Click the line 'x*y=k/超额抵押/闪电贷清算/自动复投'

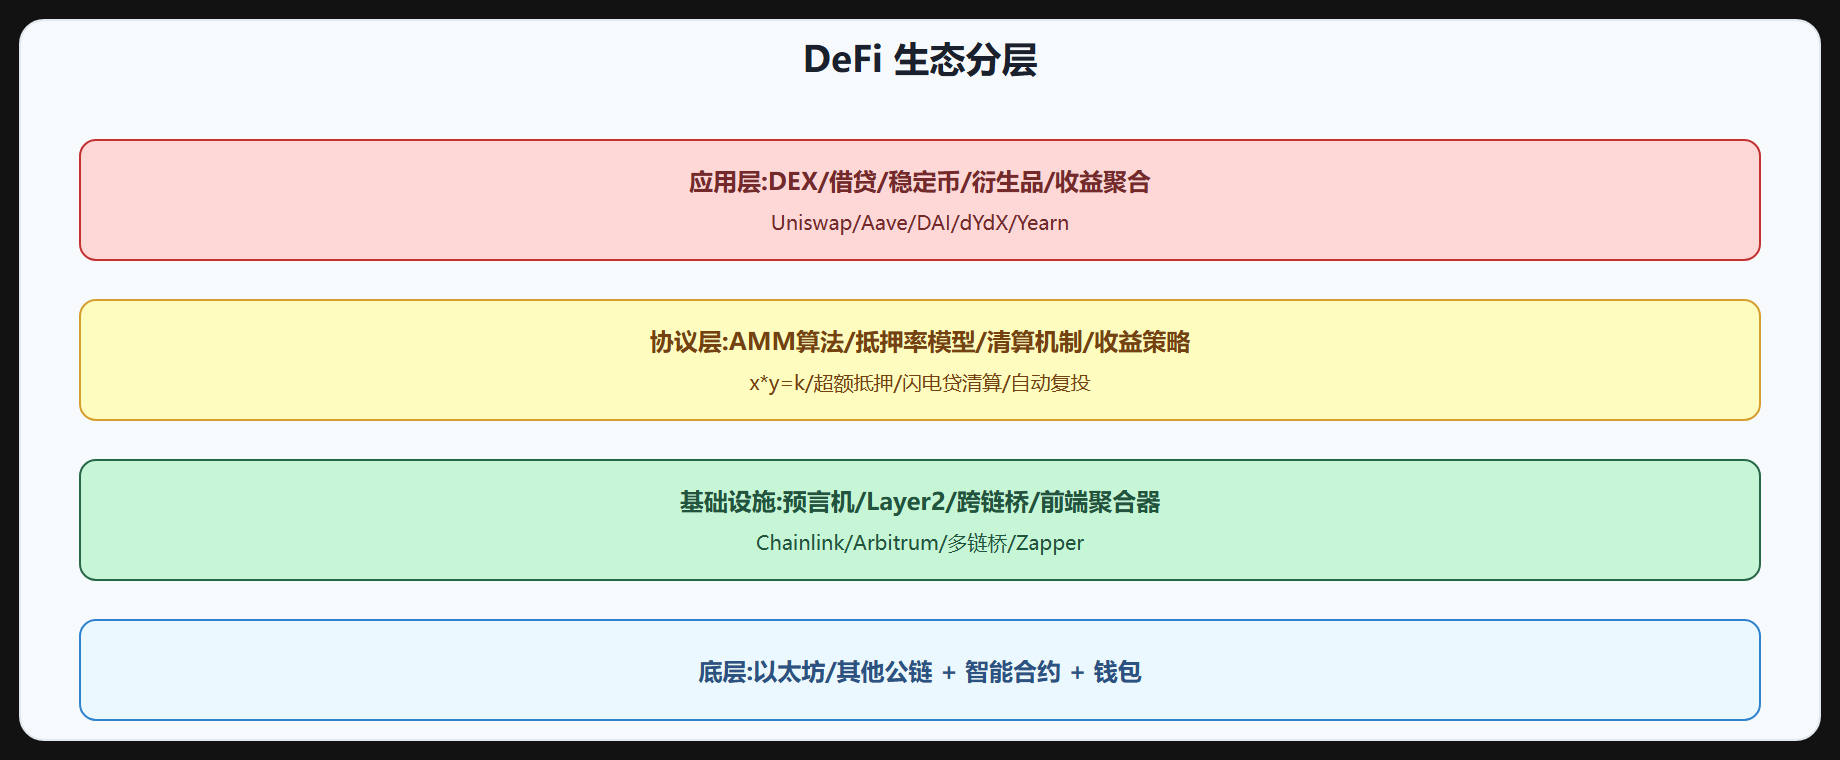[920, 383]
